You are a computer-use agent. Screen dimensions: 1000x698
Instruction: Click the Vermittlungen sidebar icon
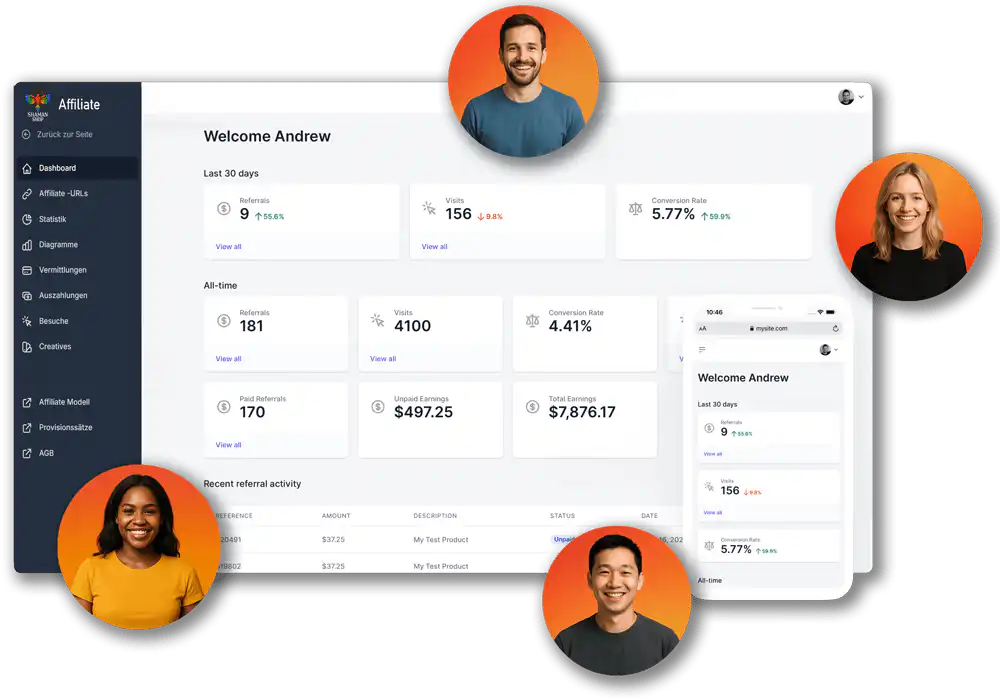[27, 270]
